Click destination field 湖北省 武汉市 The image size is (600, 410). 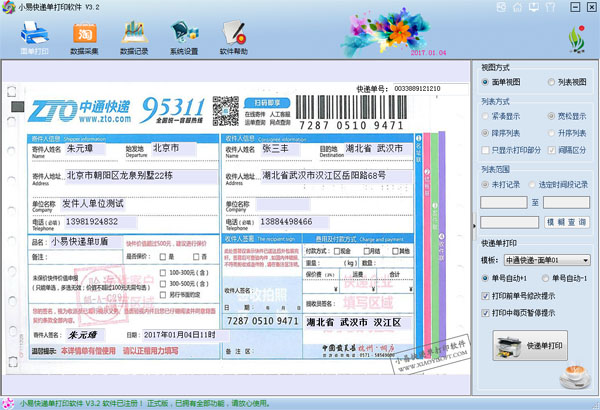pyautogui.click(x=378, y=149)
